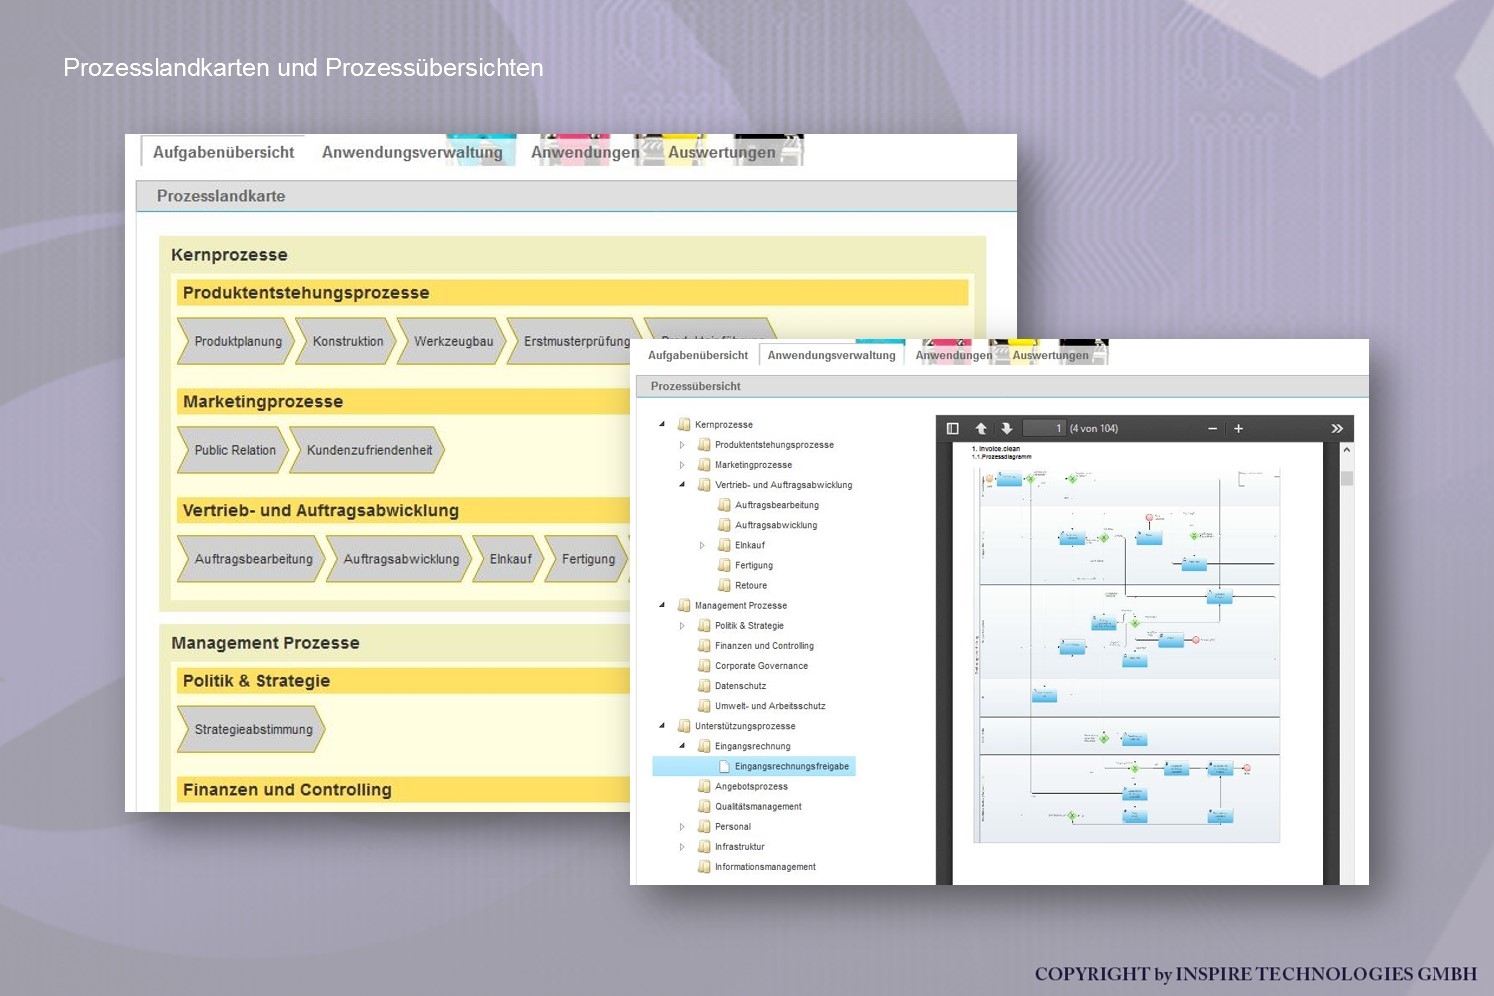Open the Strategieabstimmung process step

pos(252,729)
